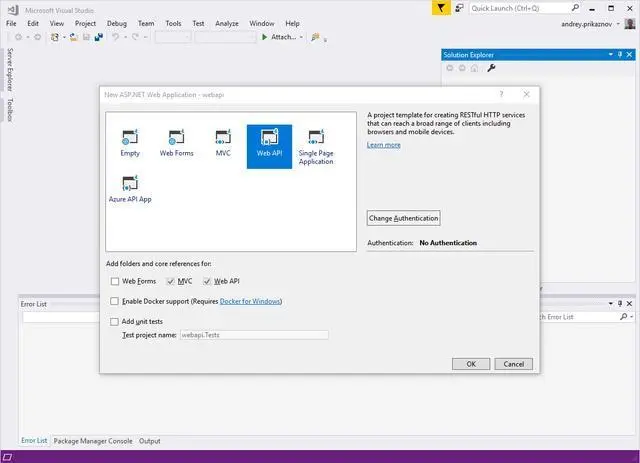Open Solution Explorer properties wrench icon

coord(491,68)
